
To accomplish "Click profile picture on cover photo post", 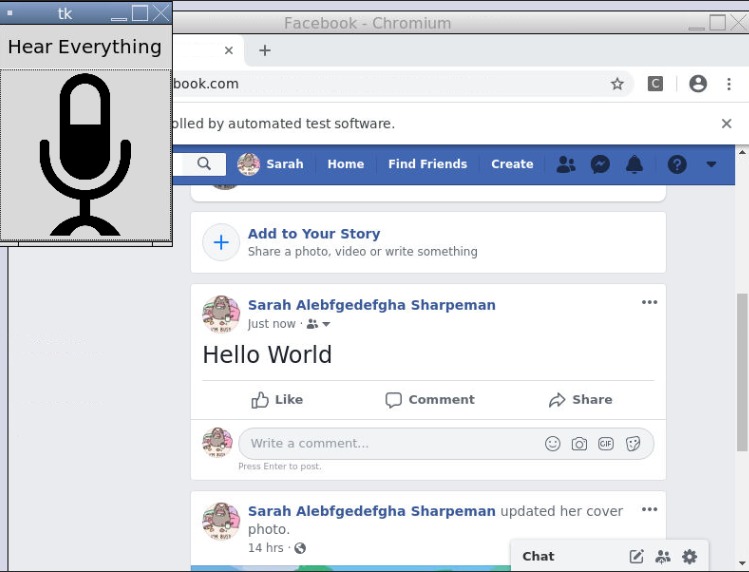I will point(221,521).
